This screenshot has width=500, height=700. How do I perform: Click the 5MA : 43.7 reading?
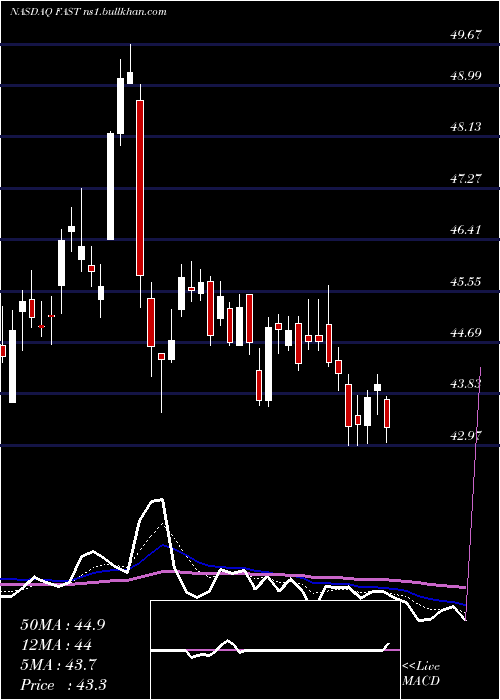click(57, 665)
